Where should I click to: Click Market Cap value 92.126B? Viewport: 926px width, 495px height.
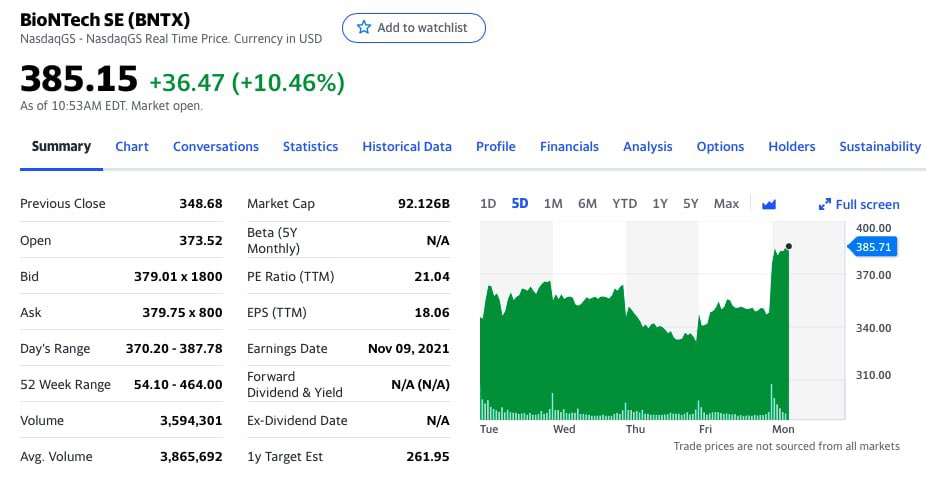[423, 204]
